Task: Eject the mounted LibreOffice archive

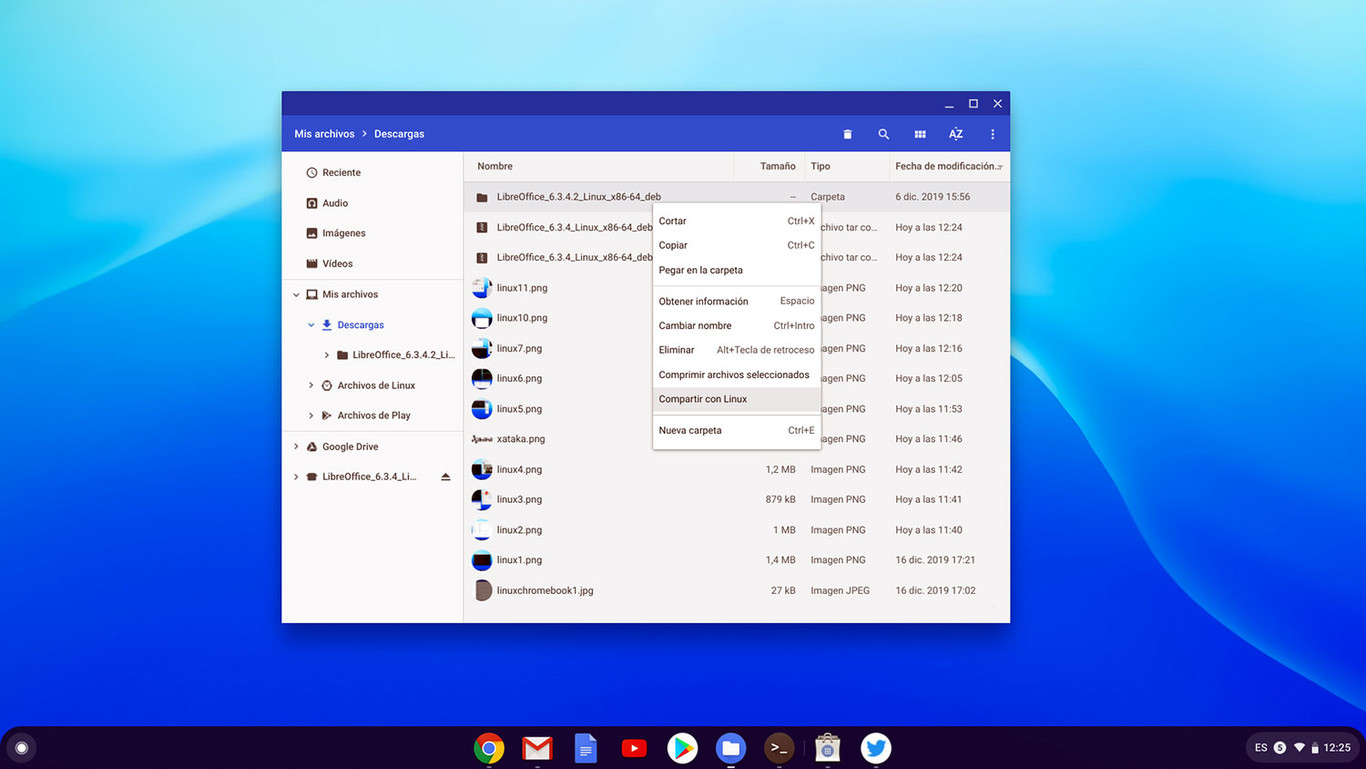Action: (x=444, y=476)
